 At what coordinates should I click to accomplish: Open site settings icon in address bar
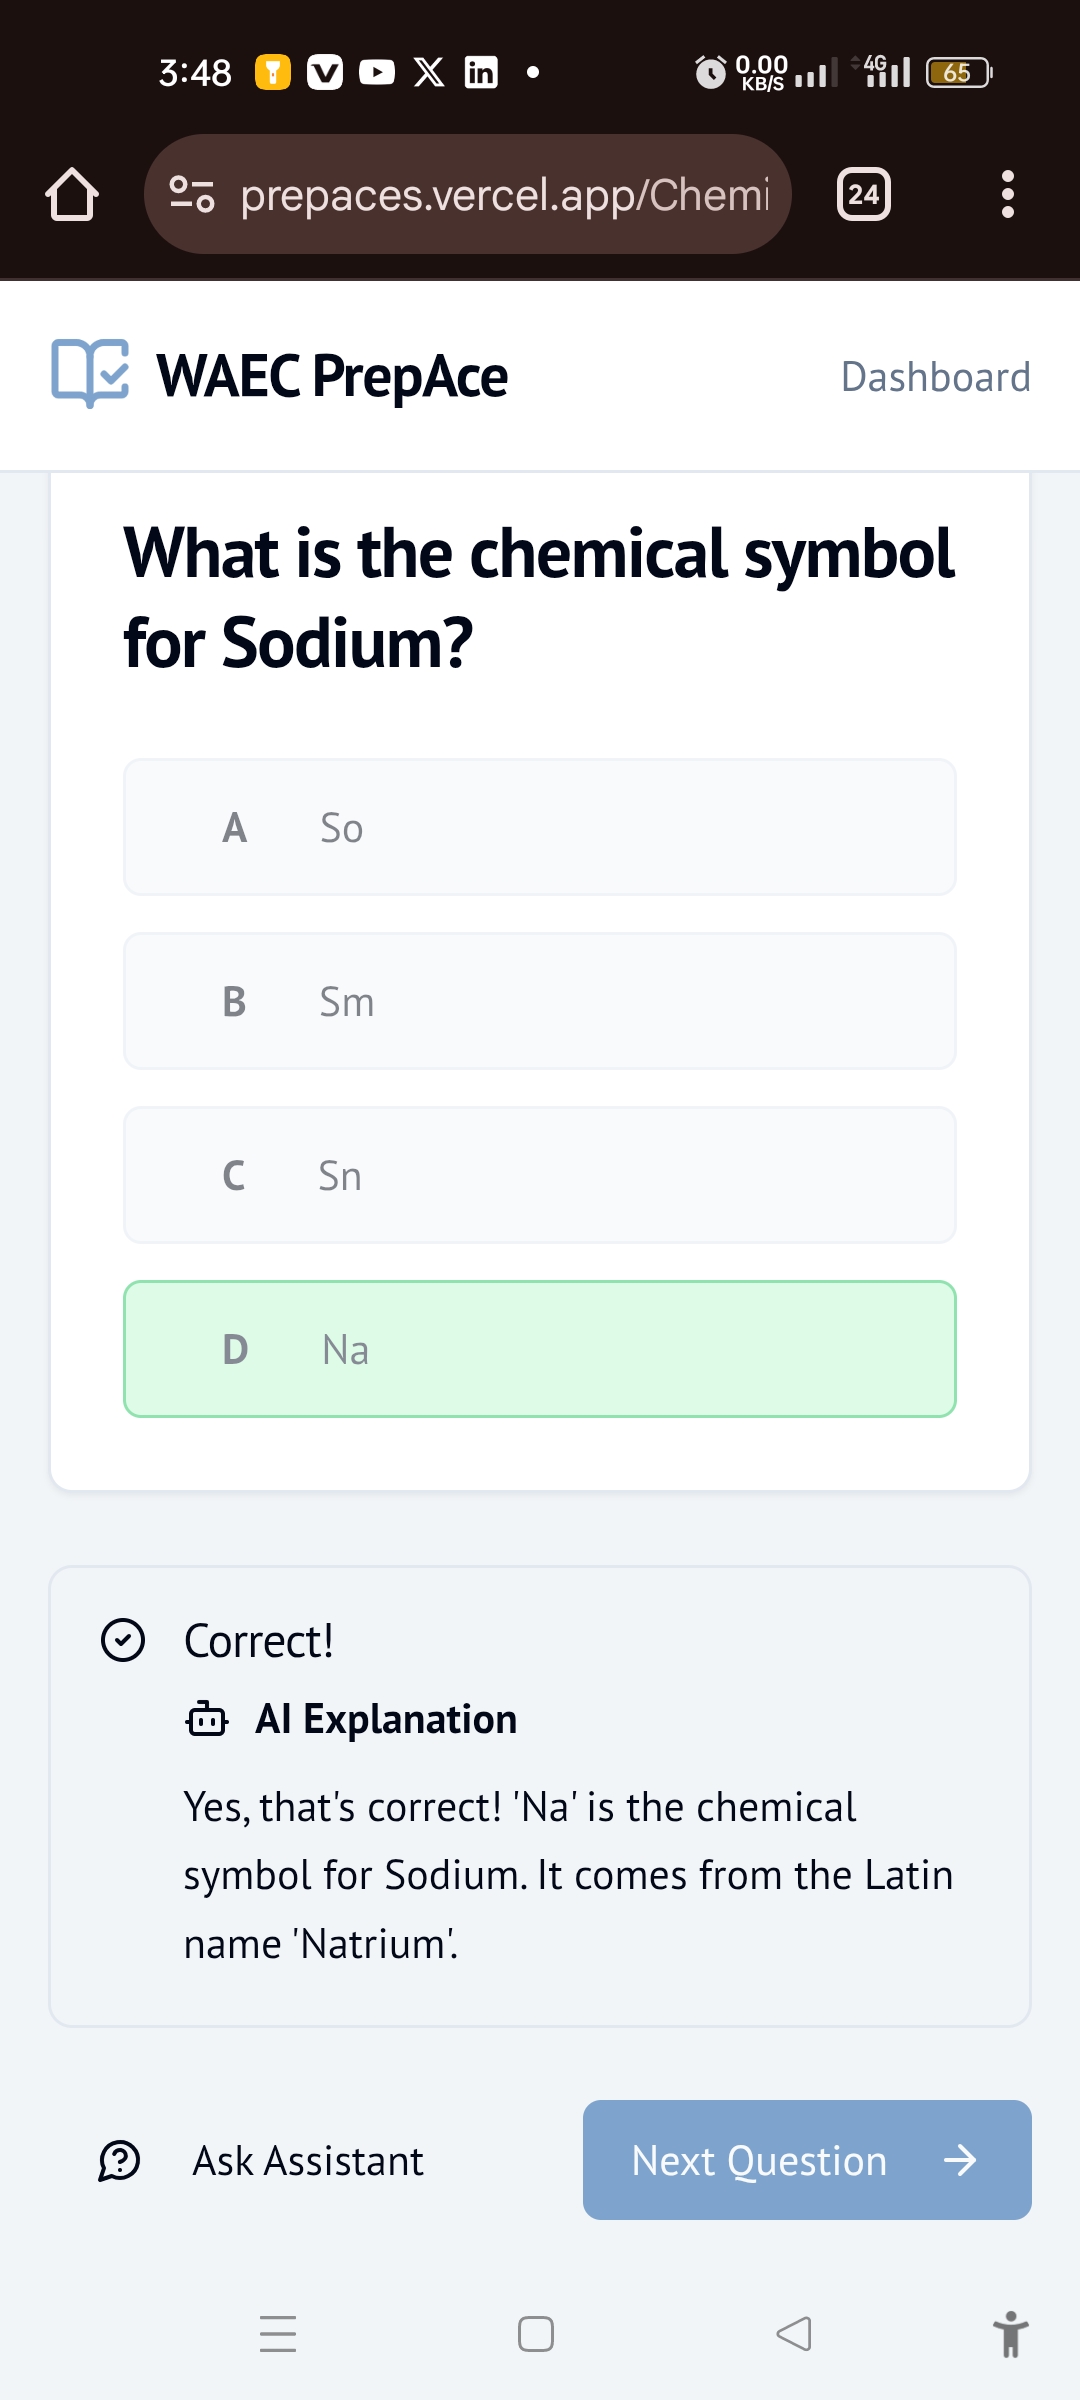point(192,194)
